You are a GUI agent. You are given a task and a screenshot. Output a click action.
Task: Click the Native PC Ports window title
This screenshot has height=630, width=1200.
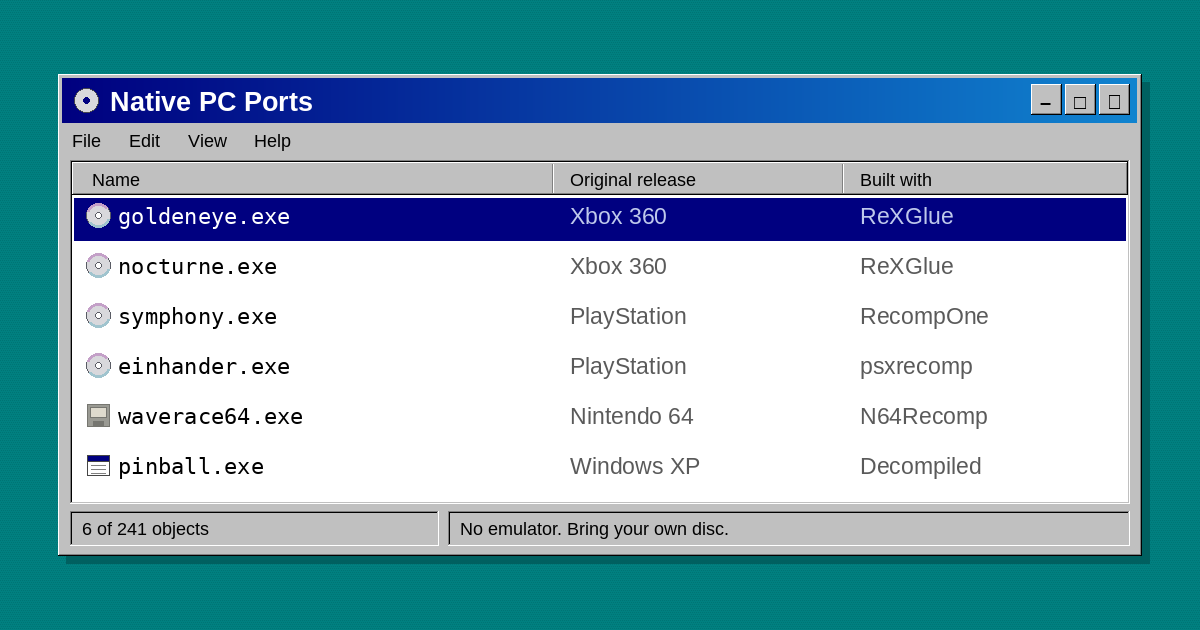[211, 102]
